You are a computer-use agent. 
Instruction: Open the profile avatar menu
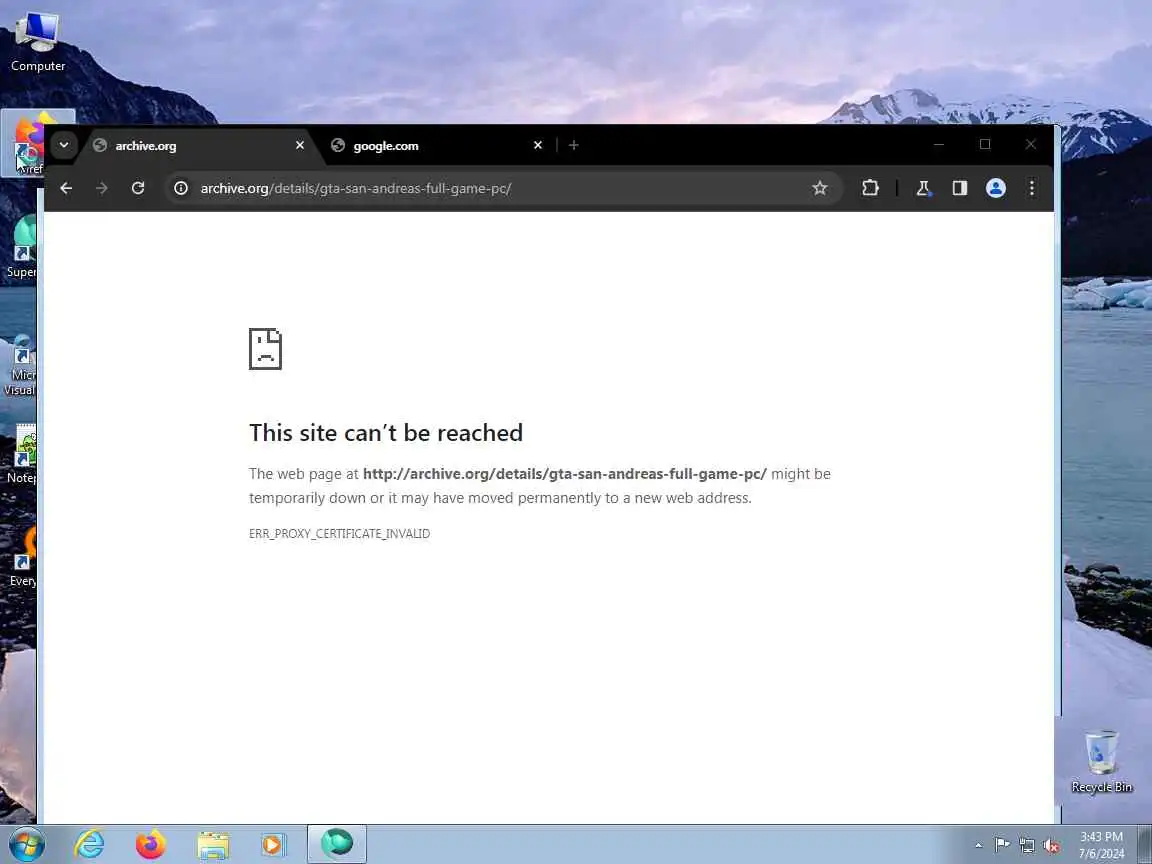click(996, 188)
